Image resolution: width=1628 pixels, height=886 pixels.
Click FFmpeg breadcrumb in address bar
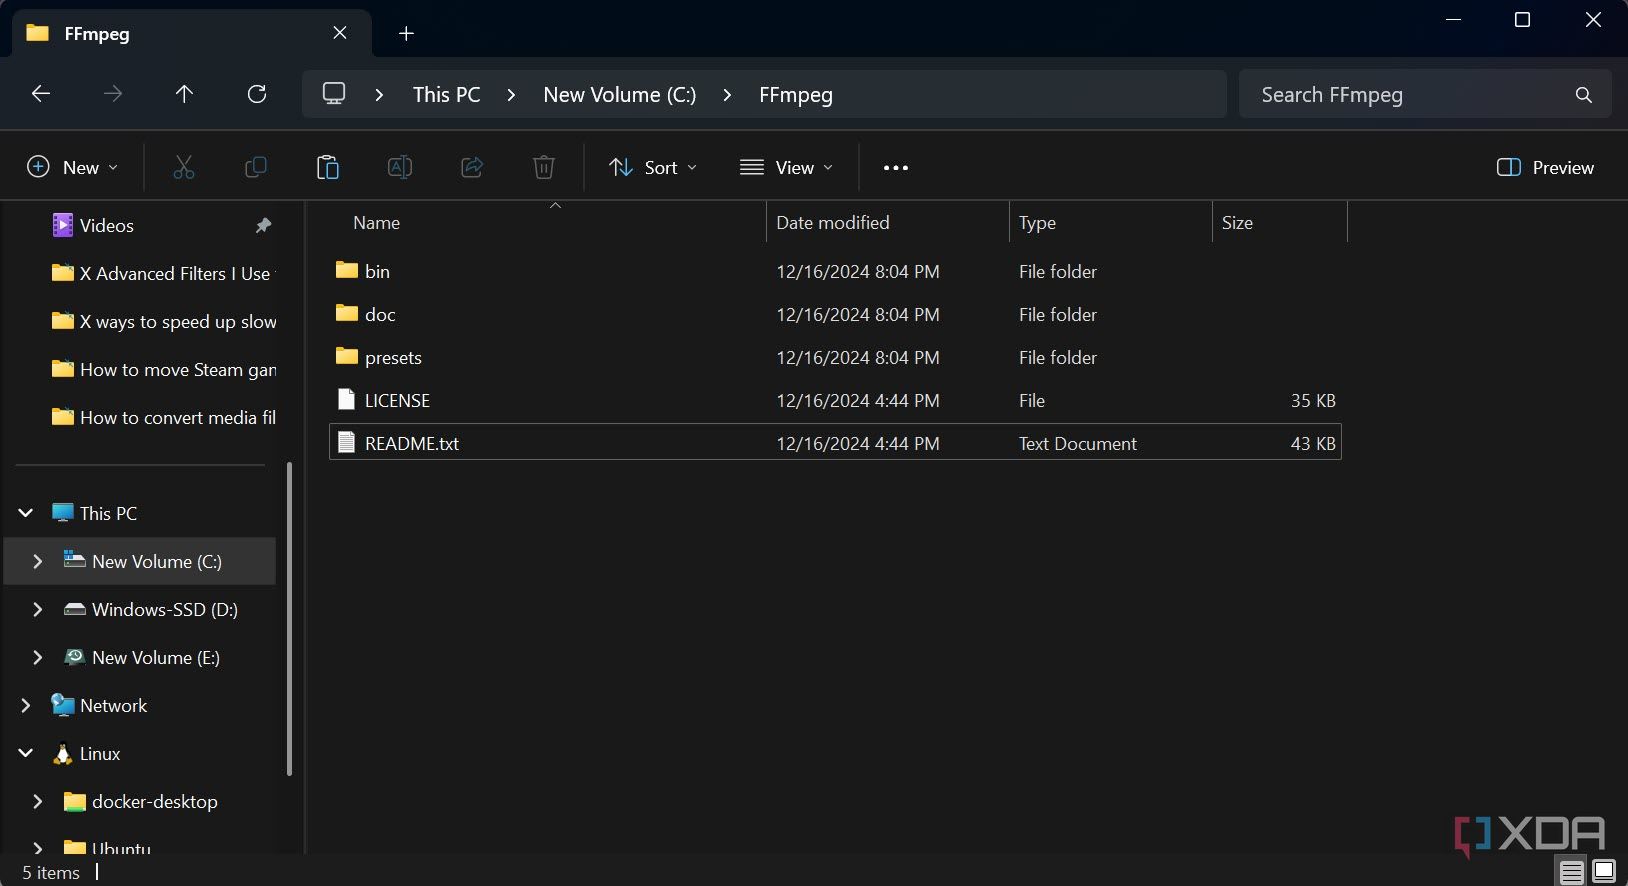tap(796, 95)
